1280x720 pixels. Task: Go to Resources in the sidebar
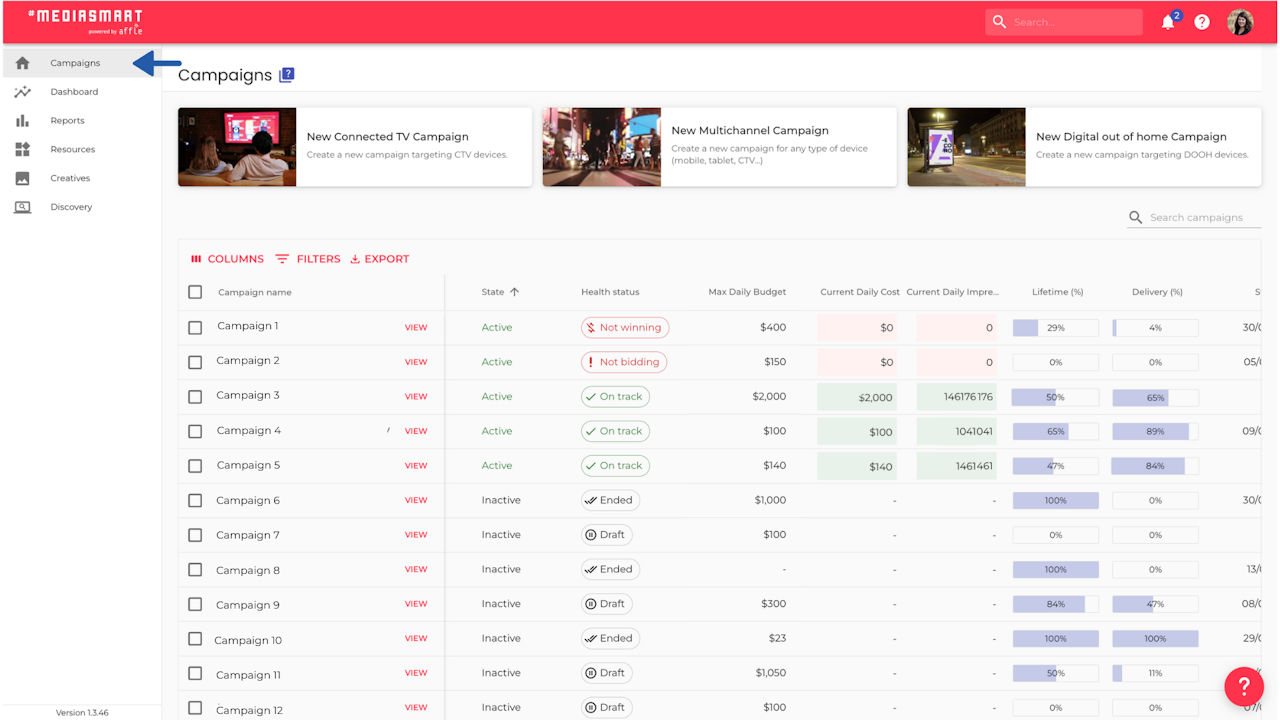pos(72,149)
